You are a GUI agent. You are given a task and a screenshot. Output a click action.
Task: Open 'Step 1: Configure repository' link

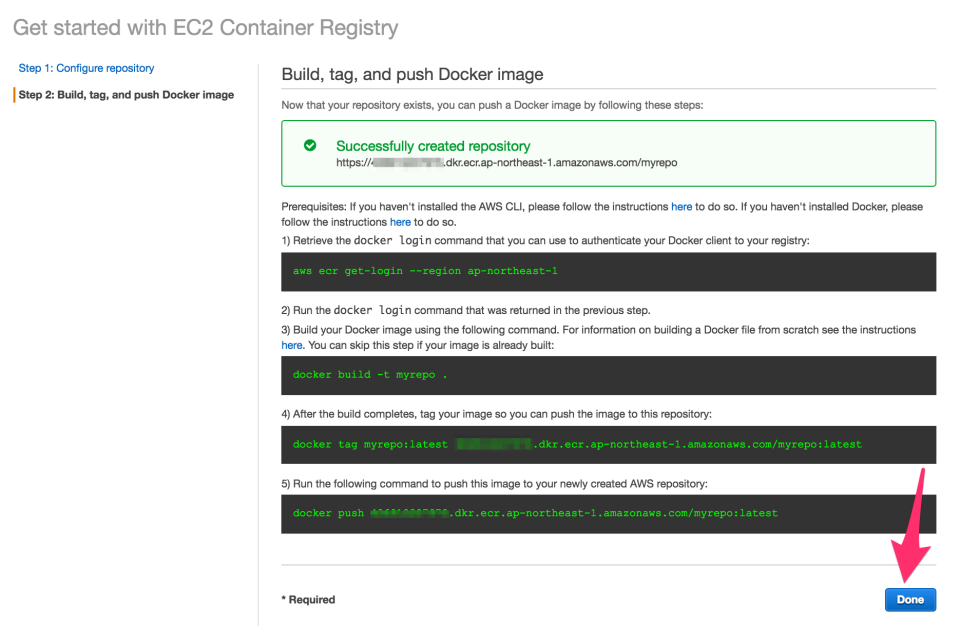click(x=85, y=67)
